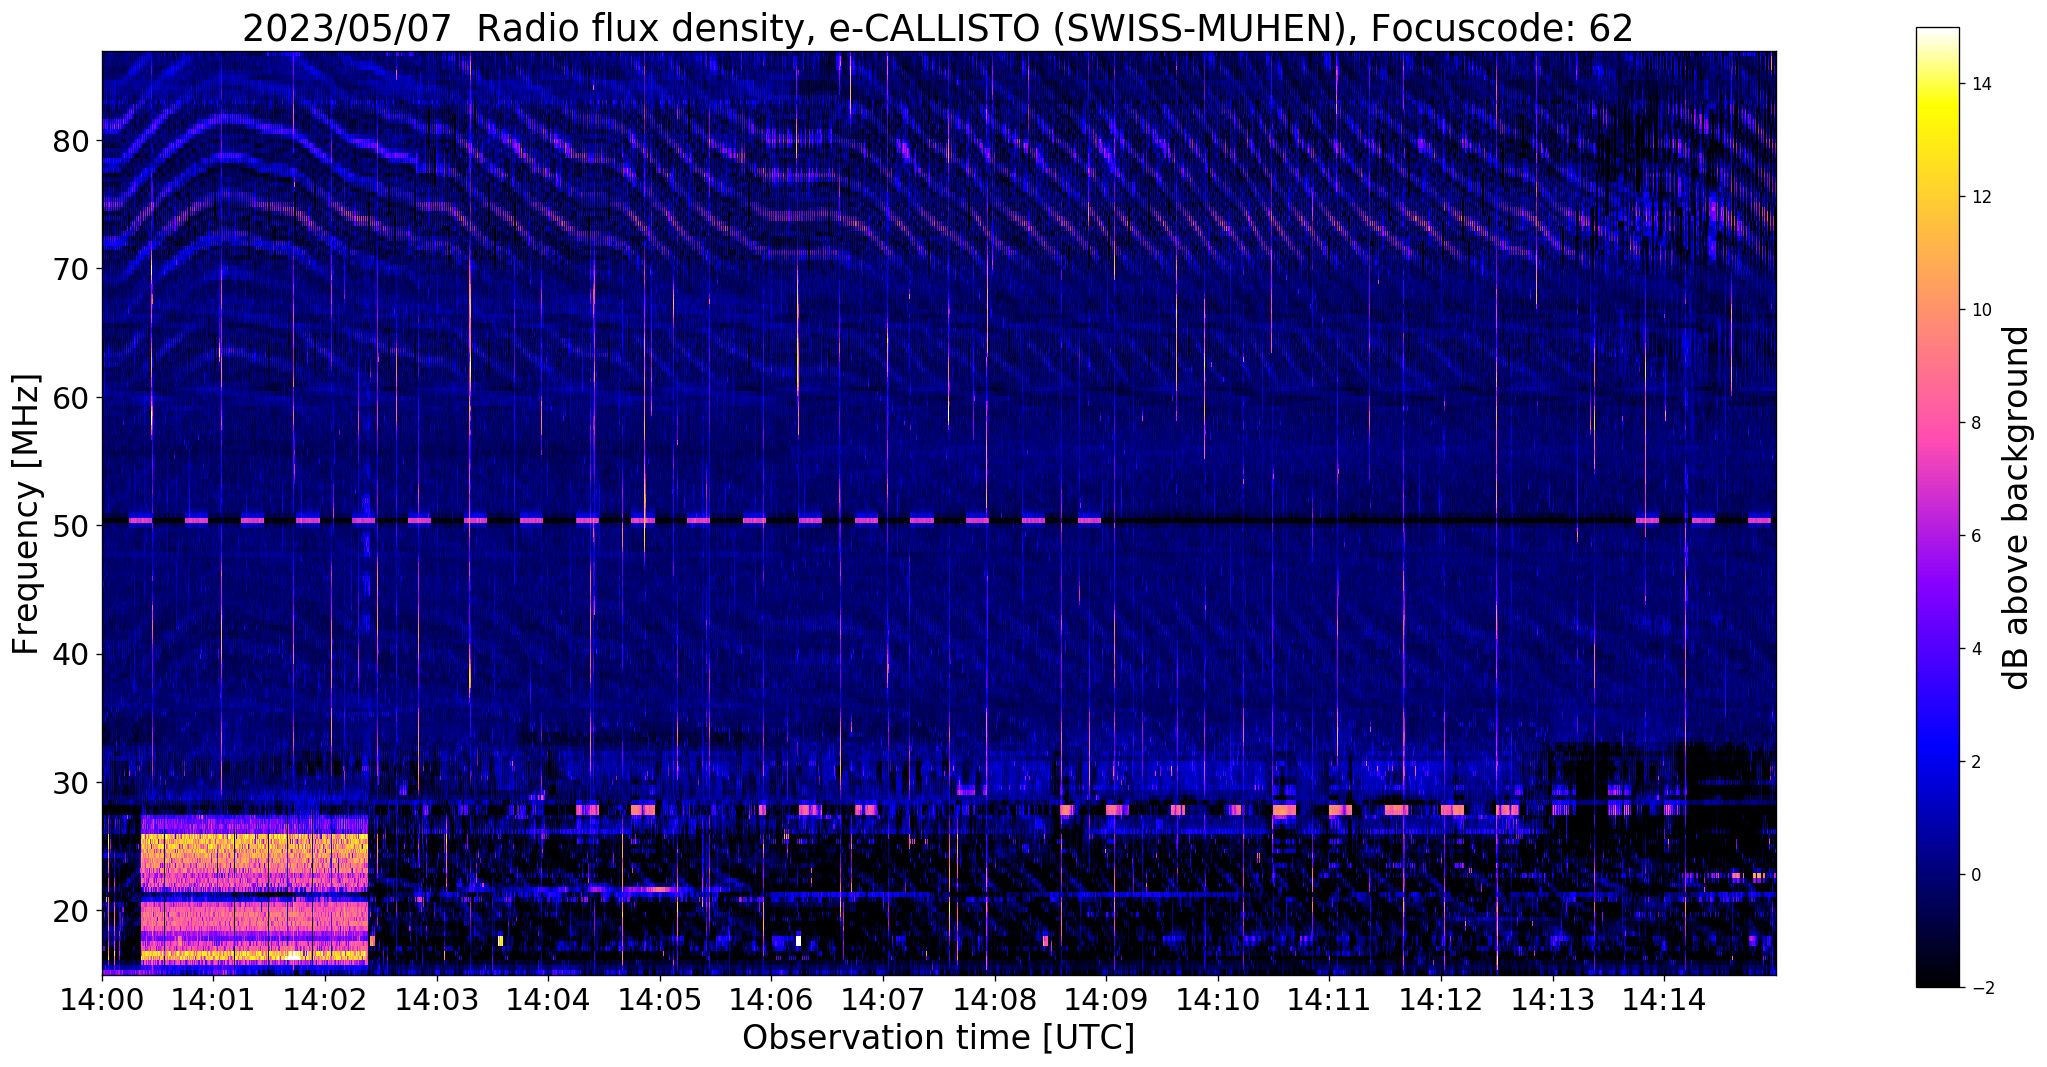Screen dimensions: 2047x1067
Task: Click the 14:12 time tick label
Action: pos(1441,999)
